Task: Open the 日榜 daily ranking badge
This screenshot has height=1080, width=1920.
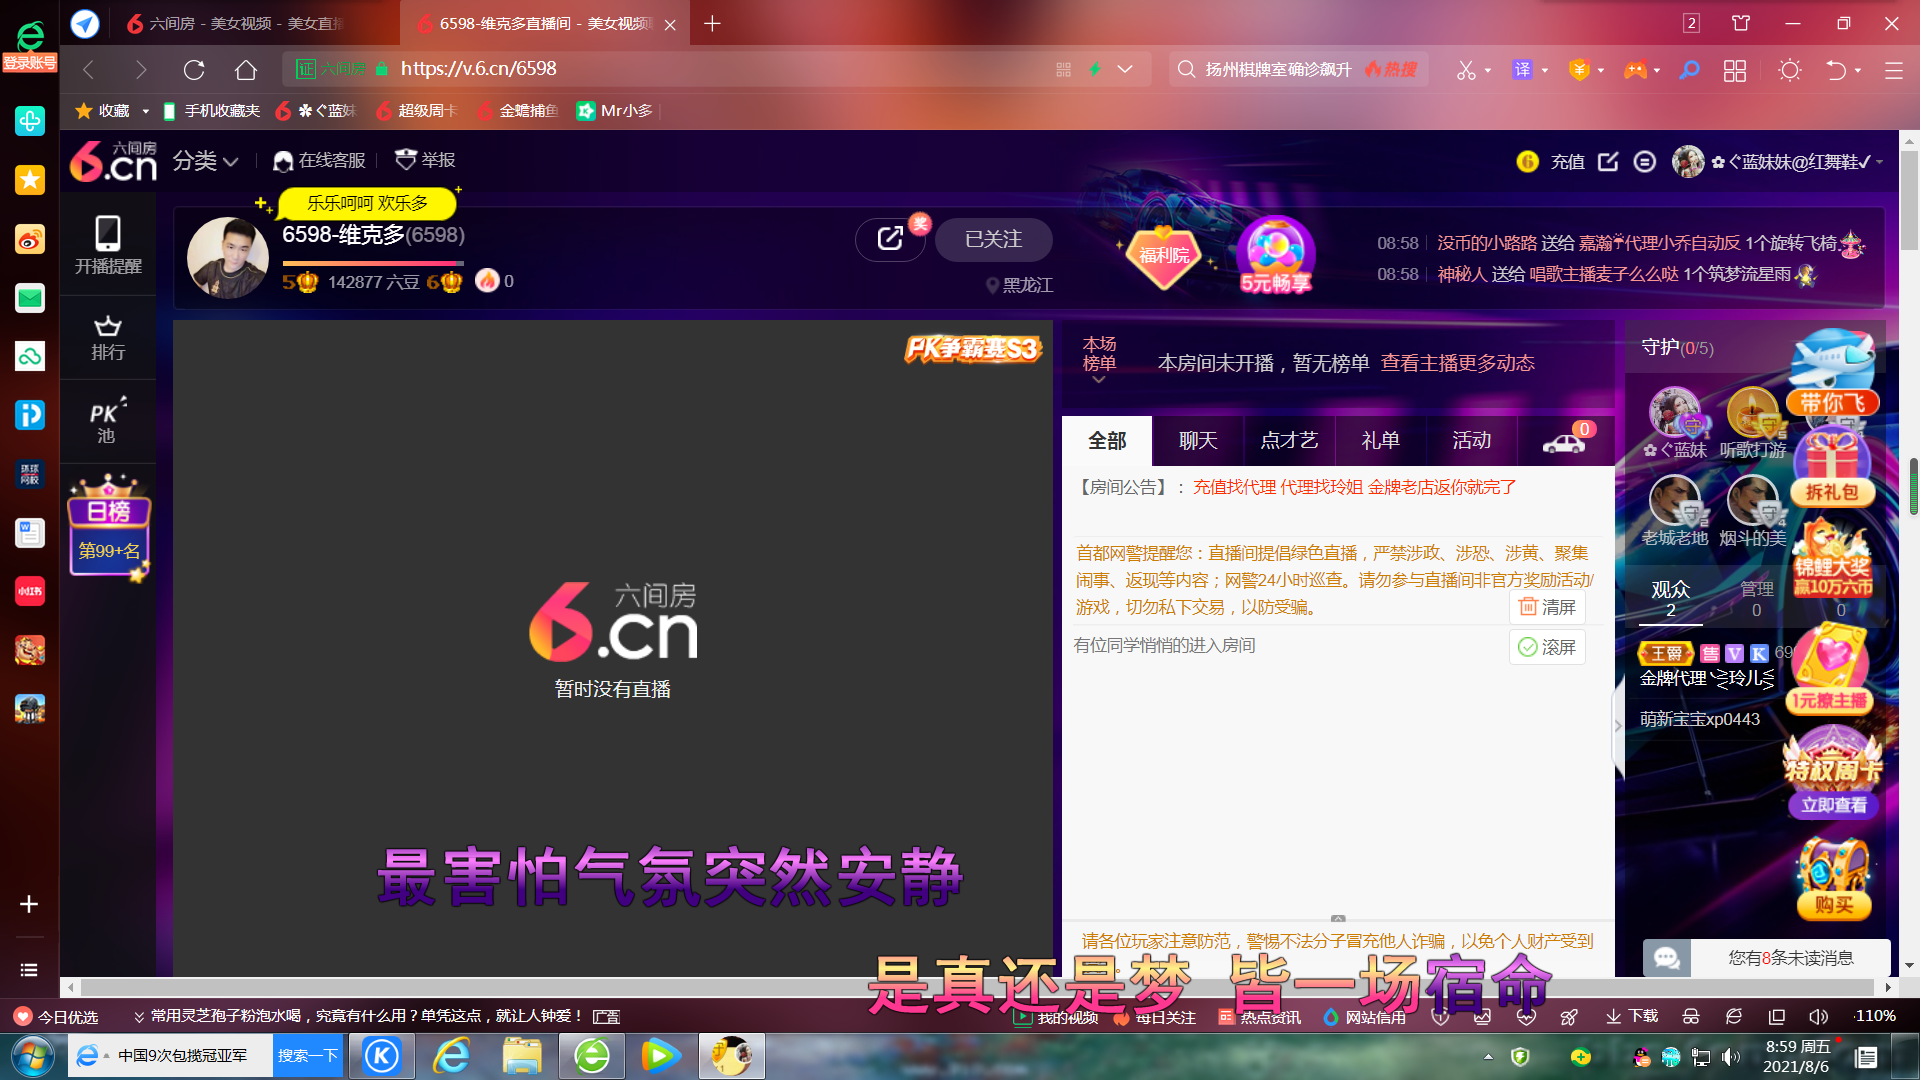Action: point(109,527)
